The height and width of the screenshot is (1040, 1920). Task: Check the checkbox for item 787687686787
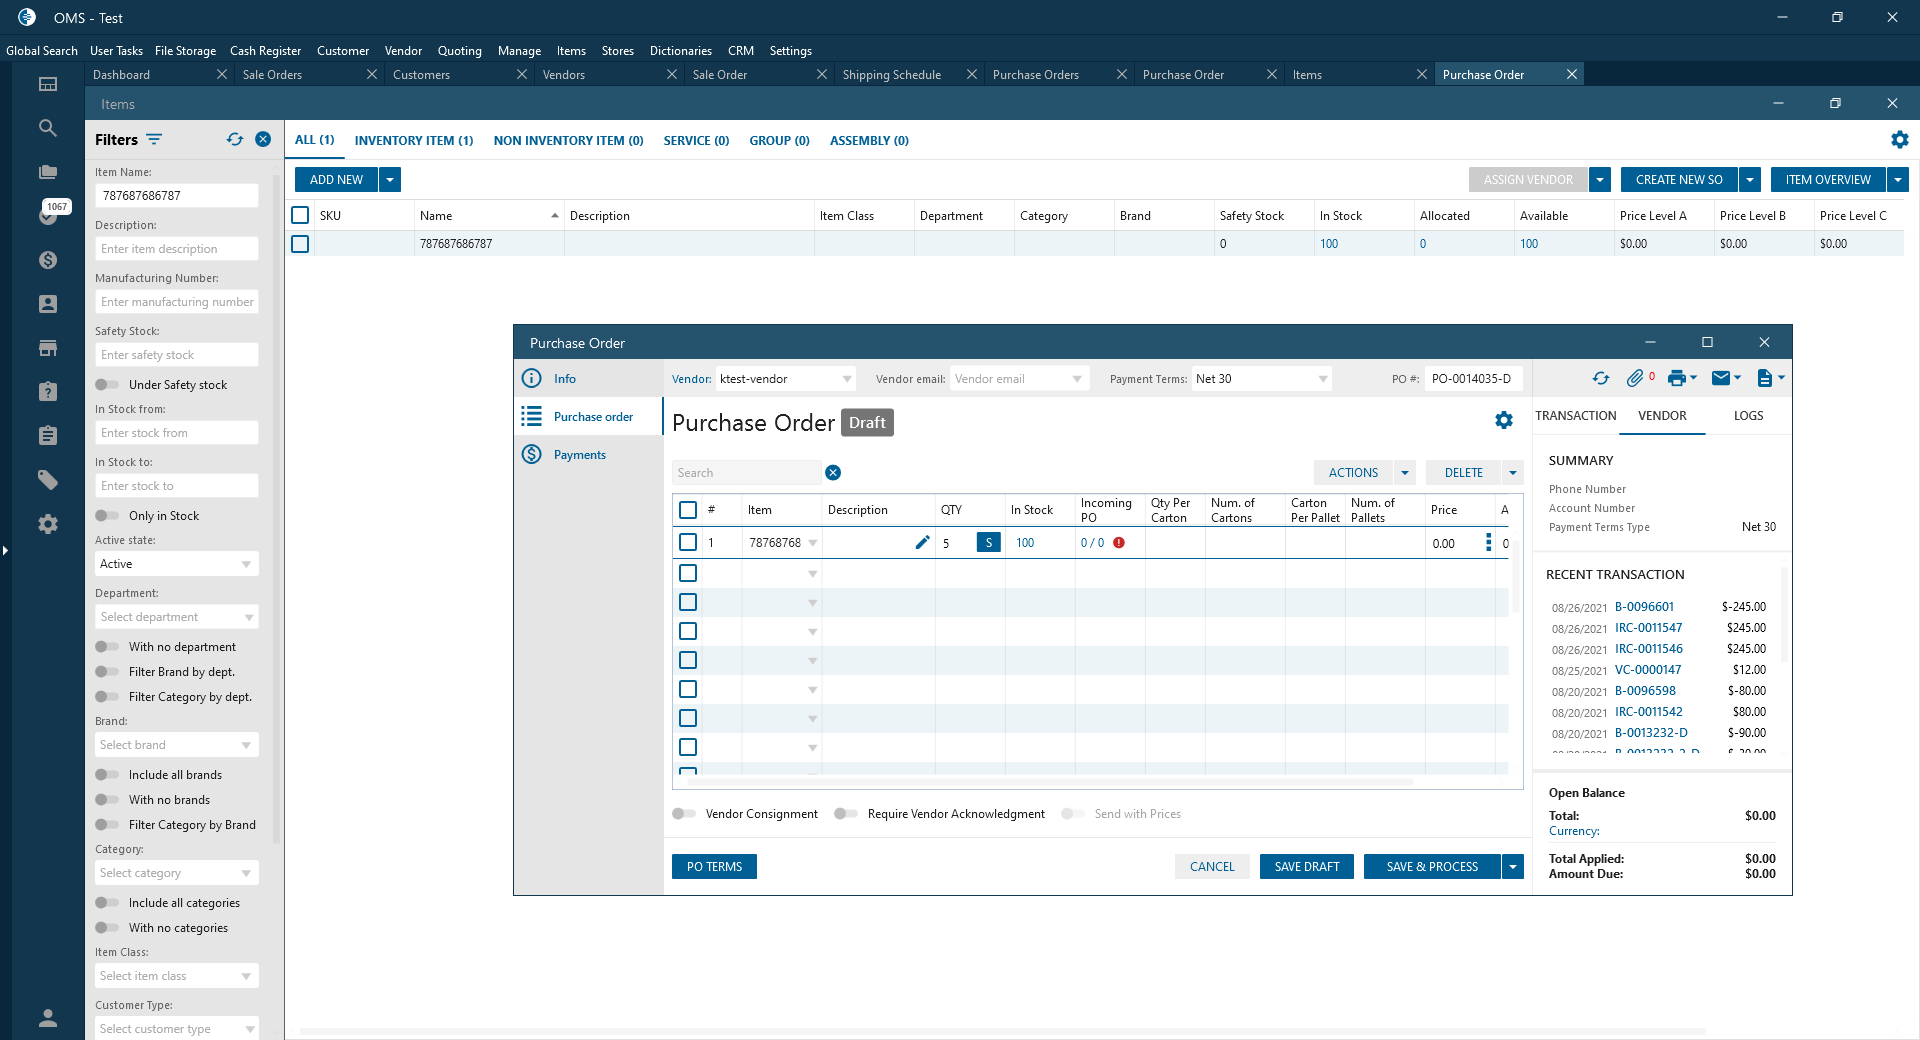(x=300, y=244)
